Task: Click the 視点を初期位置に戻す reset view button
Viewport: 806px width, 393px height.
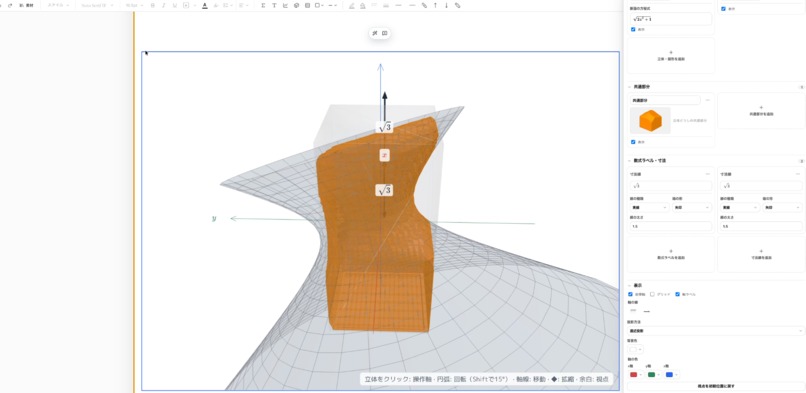Action: [716, 386]
